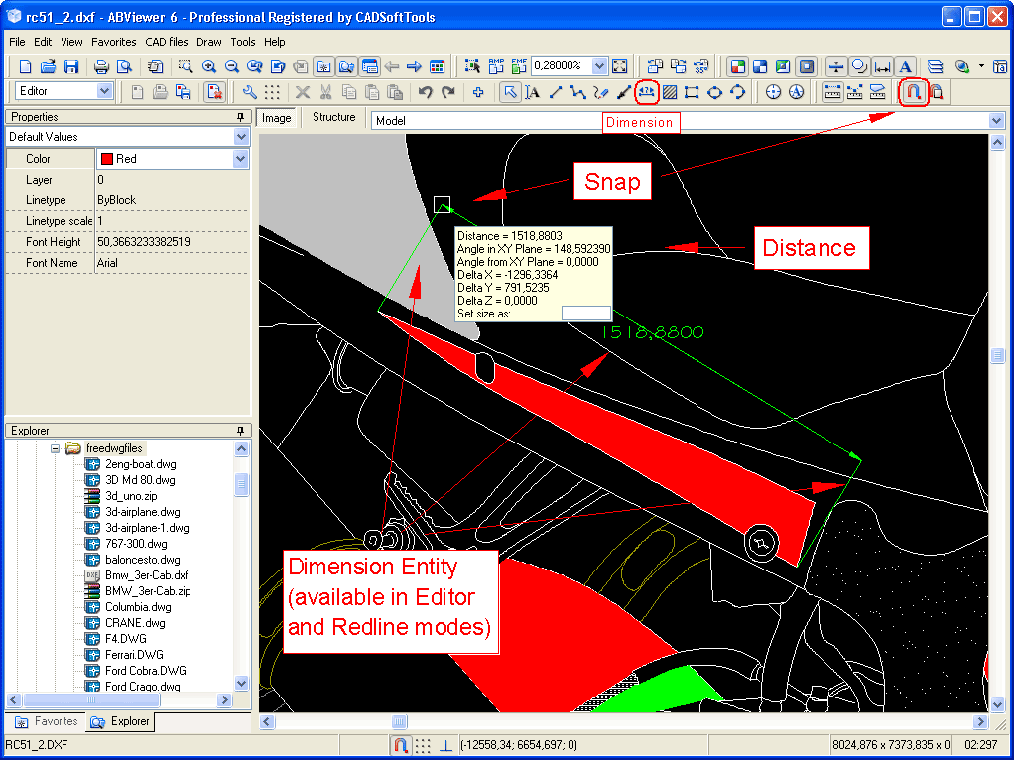Click the Zoom Out magnifier icon
This screenshot has width=1014, height=760.
[x=232, y=67]
